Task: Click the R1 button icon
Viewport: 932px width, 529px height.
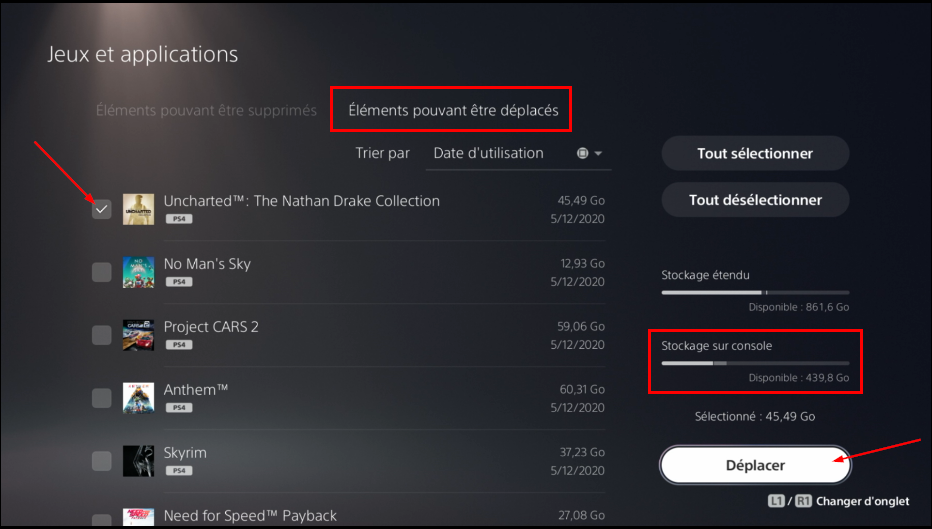Action: coord(803,501)
